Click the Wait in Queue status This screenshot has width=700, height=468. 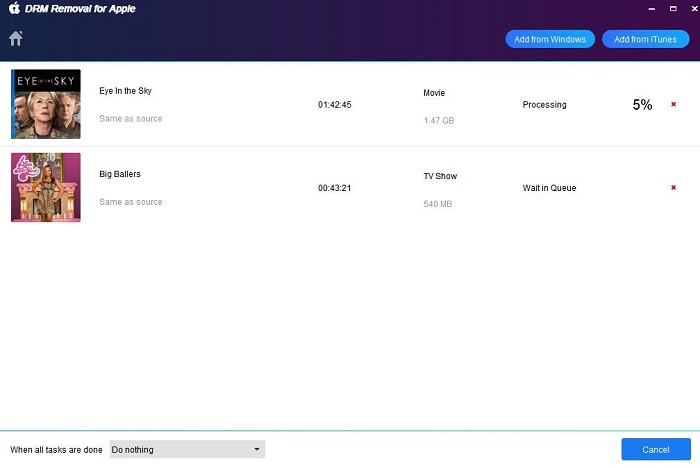pyautogui.click(x=549, y=188)
